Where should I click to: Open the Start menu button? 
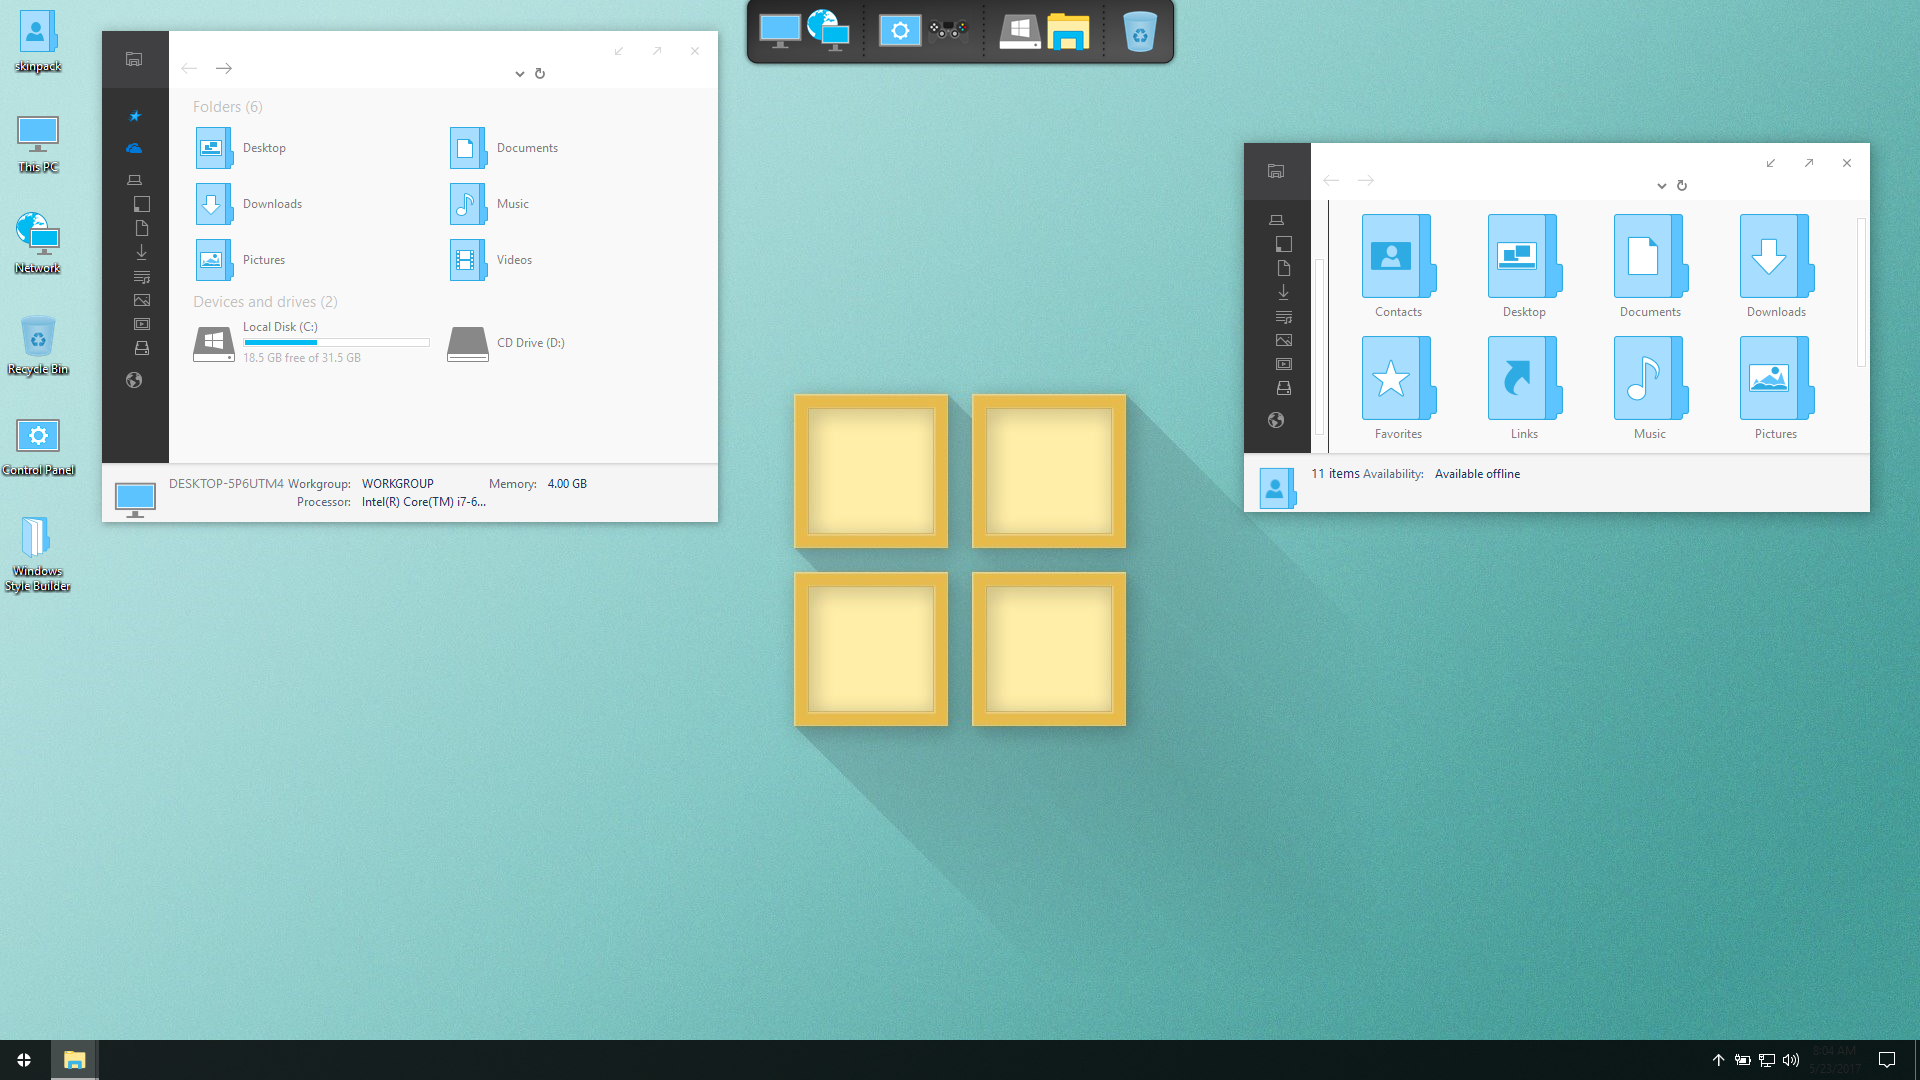[x=24, y=1060]
